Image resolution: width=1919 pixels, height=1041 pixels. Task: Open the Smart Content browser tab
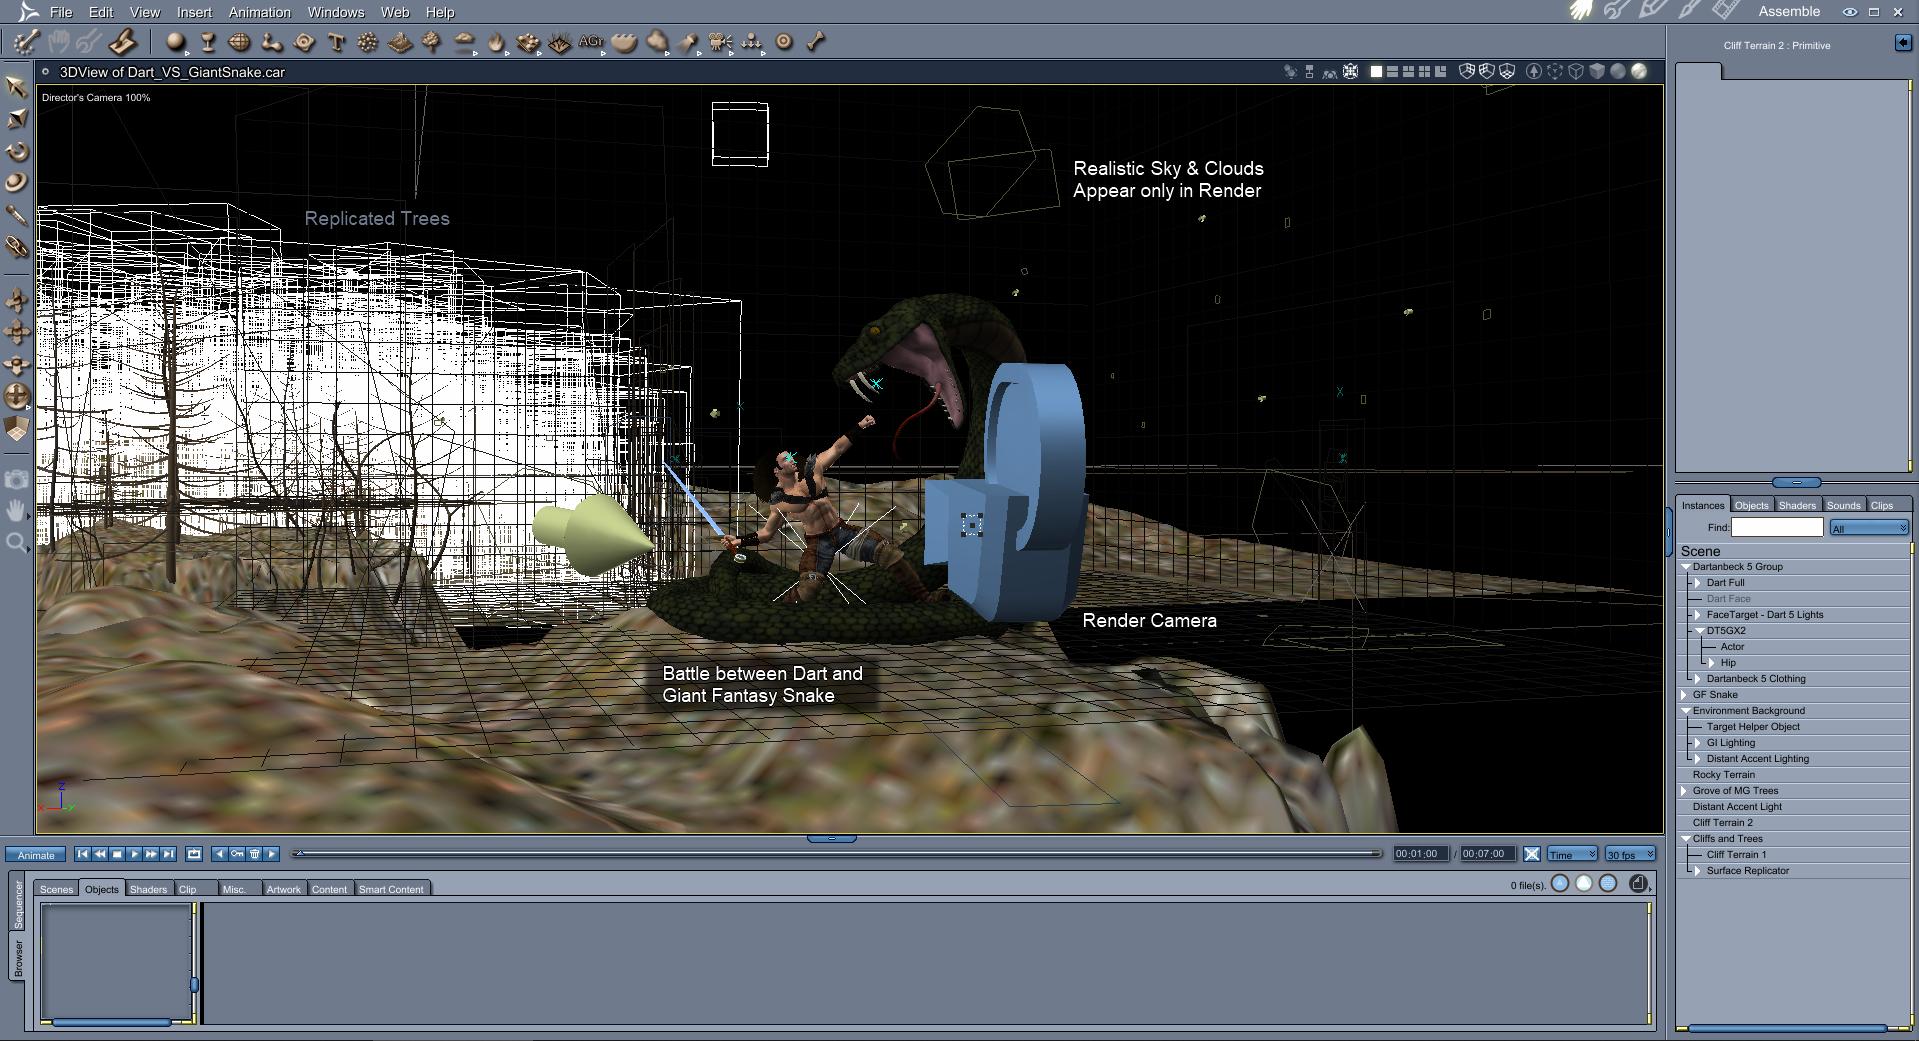[x=391, y=889]
